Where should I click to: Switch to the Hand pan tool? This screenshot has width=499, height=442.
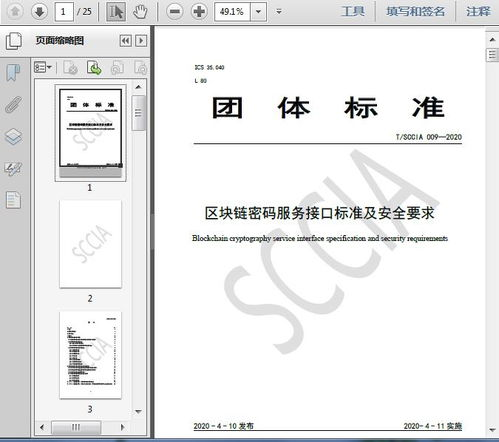140,12
